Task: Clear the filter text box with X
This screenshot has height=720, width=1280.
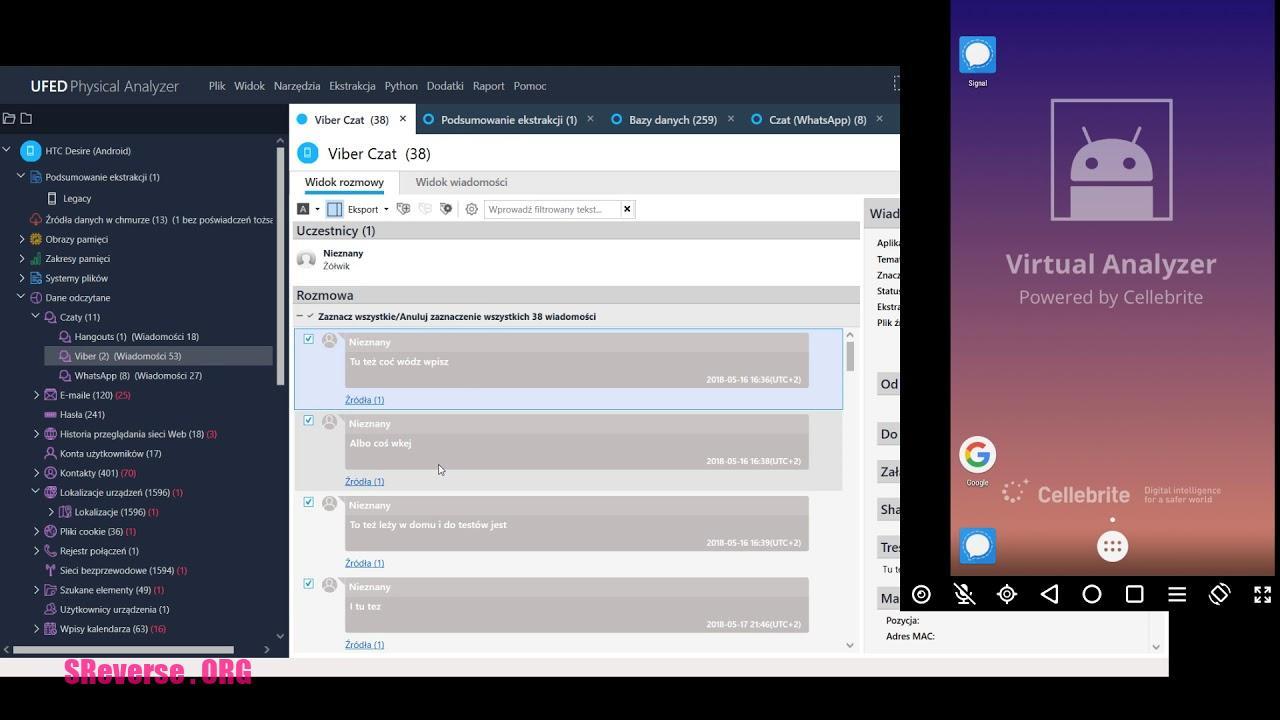Action: point(627,209)
